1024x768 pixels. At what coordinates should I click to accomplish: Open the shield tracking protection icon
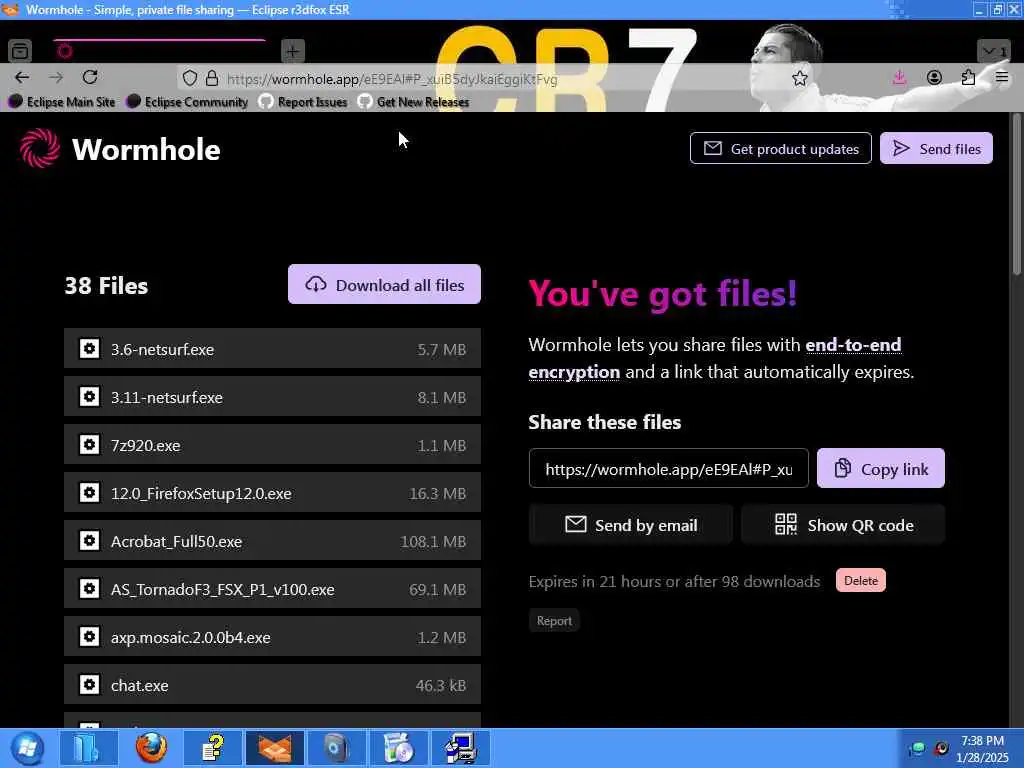[x=189, y=78]
